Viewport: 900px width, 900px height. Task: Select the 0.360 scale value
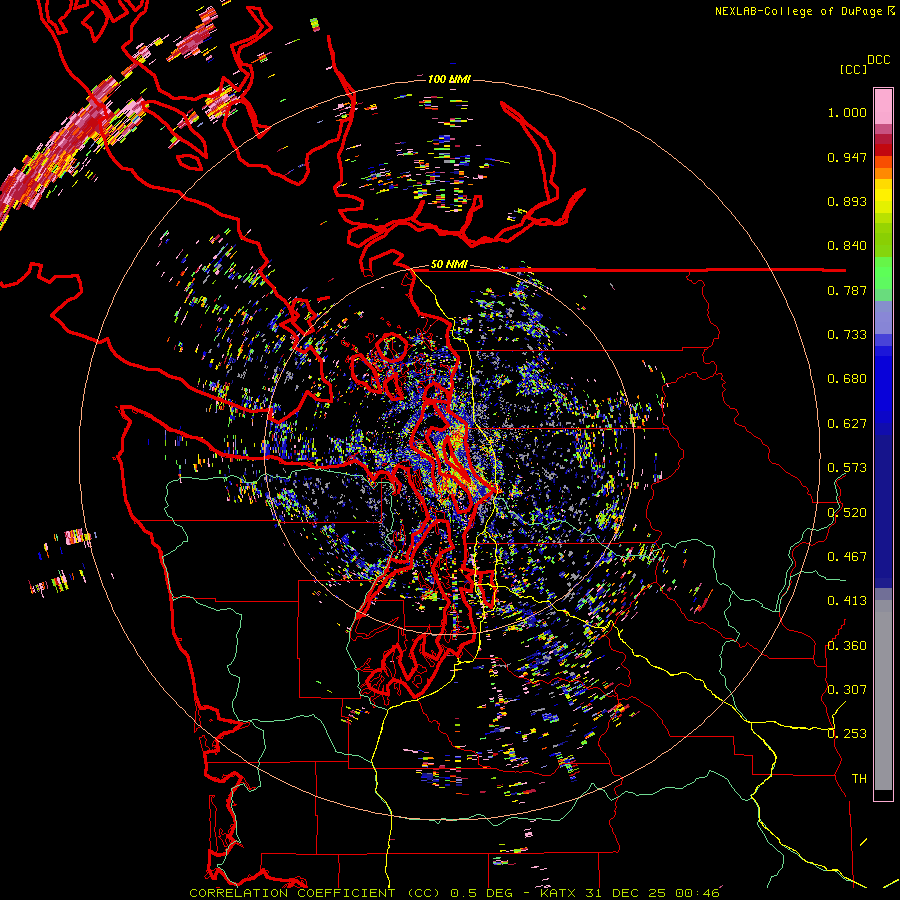pos(847,646)
